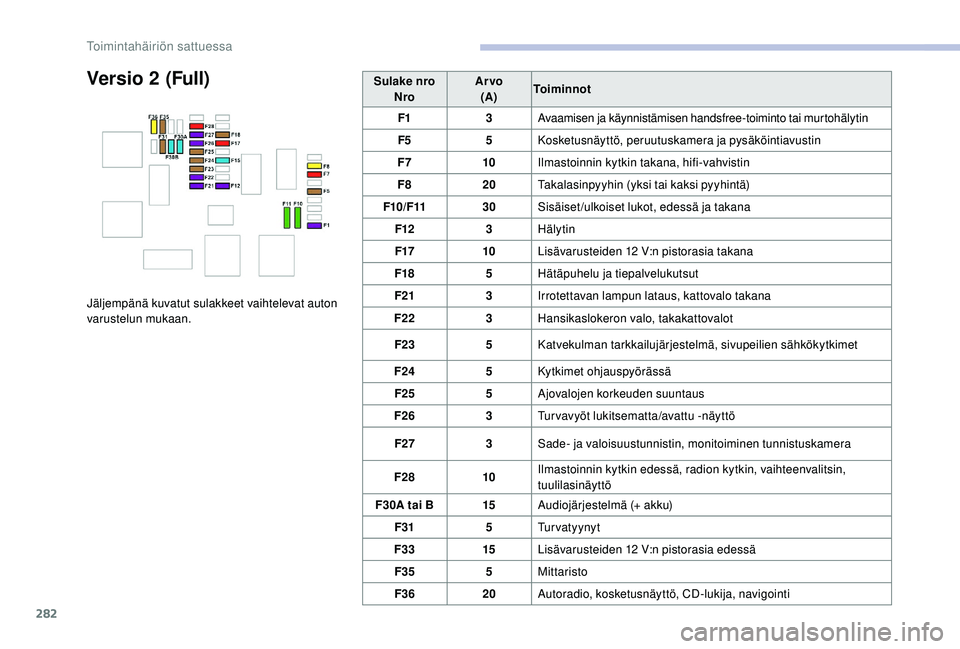This screenshot has height=649, width=960.
Task: Click the F1 cell in the table
Action: coord(404,118)
